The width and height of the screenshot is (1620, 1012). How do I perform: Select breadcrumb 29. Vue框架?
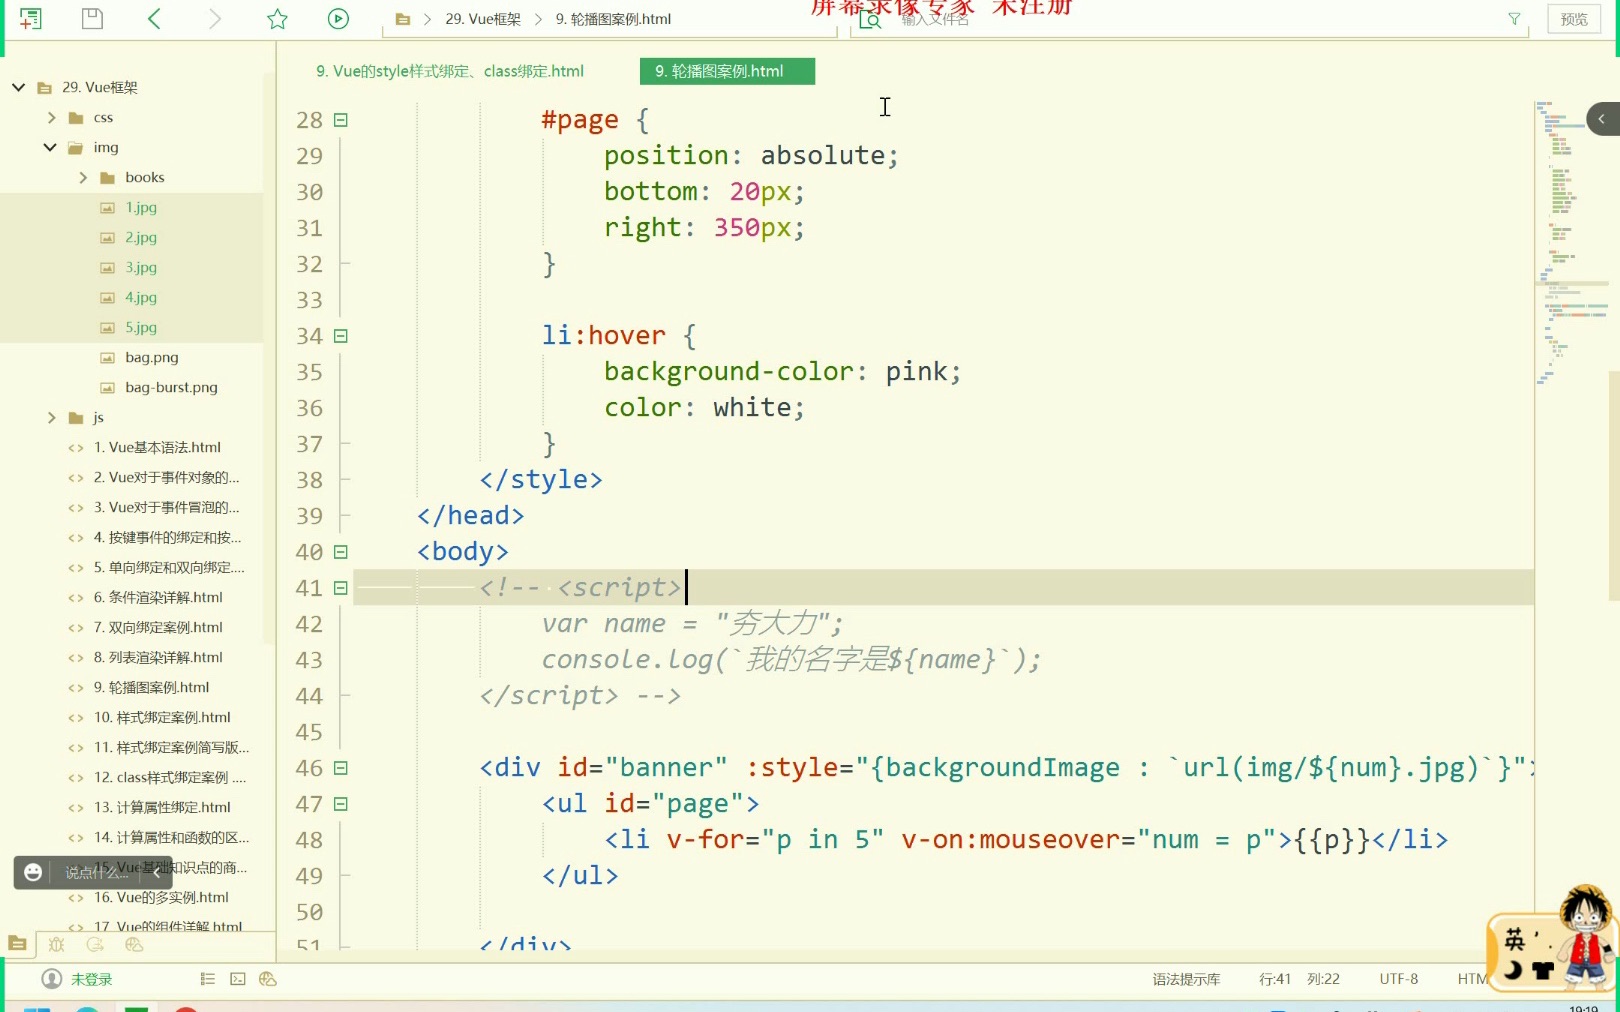(483, 19)
